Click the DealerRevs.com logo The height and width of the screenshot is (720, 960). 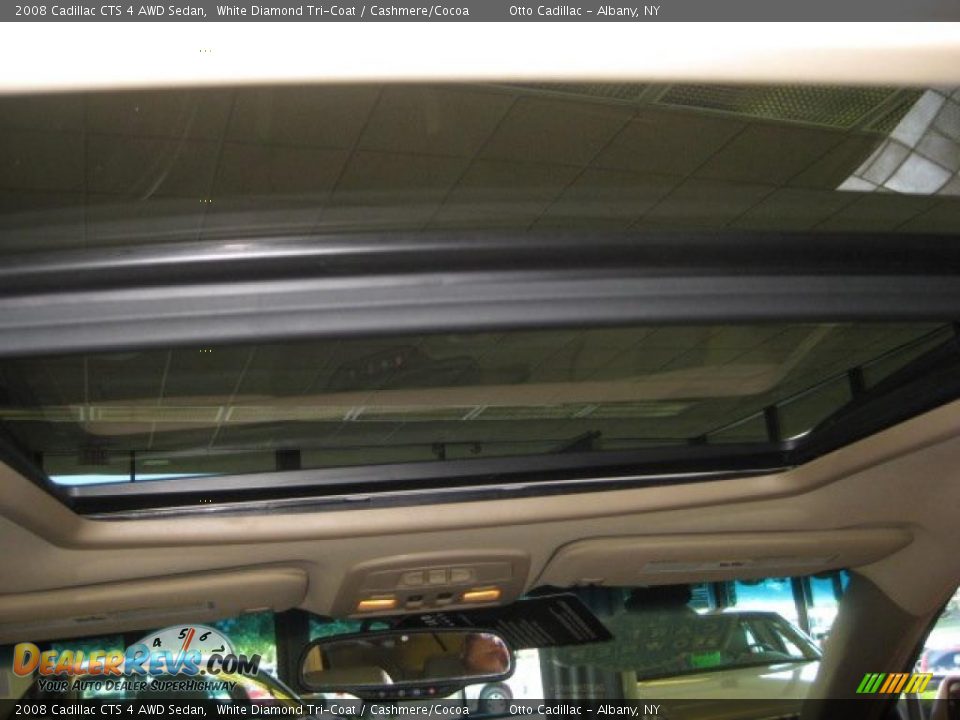[x=136, y=660]
